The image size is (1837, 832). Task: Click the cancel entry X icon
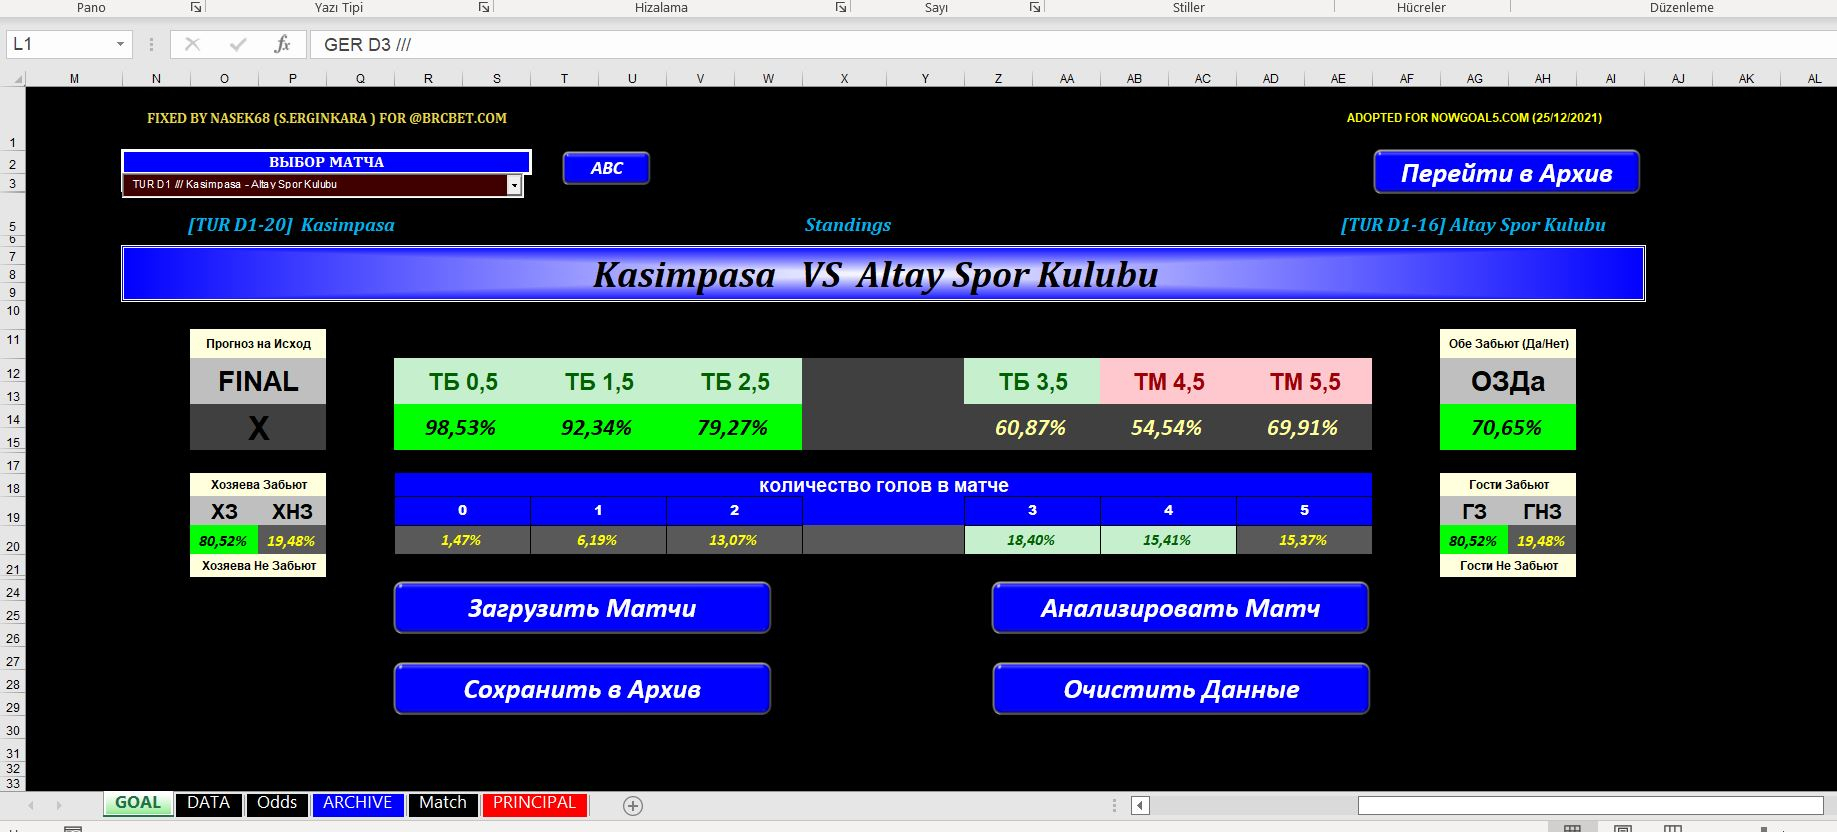[192, 44]
